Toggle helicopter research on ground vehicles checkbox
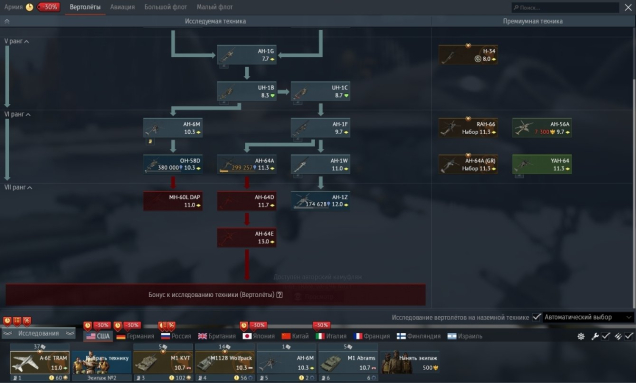The height and width of the screenshot is (383, 636). click(x=537, y=317)
